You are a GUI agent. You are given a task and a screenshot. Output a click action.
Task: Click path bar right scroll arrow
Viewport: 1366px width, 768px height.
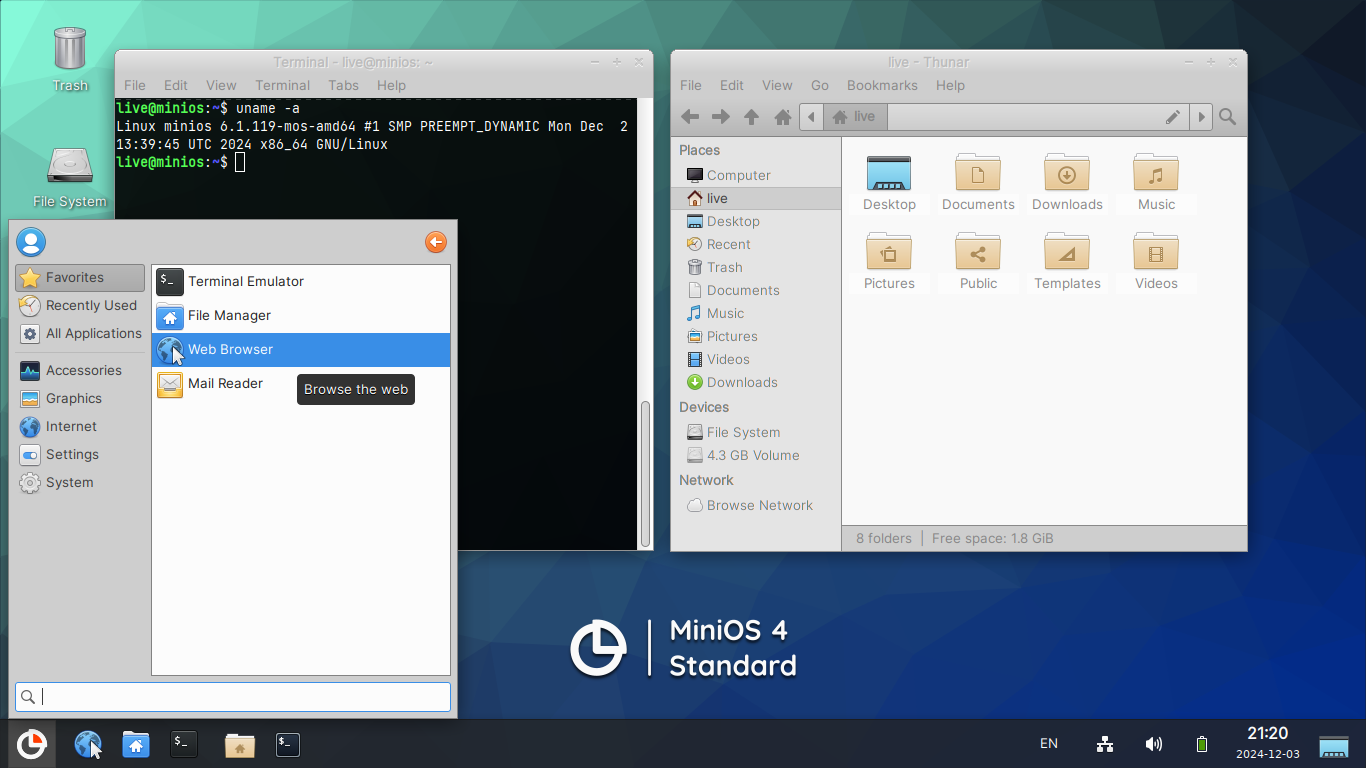click(1201, 117)
